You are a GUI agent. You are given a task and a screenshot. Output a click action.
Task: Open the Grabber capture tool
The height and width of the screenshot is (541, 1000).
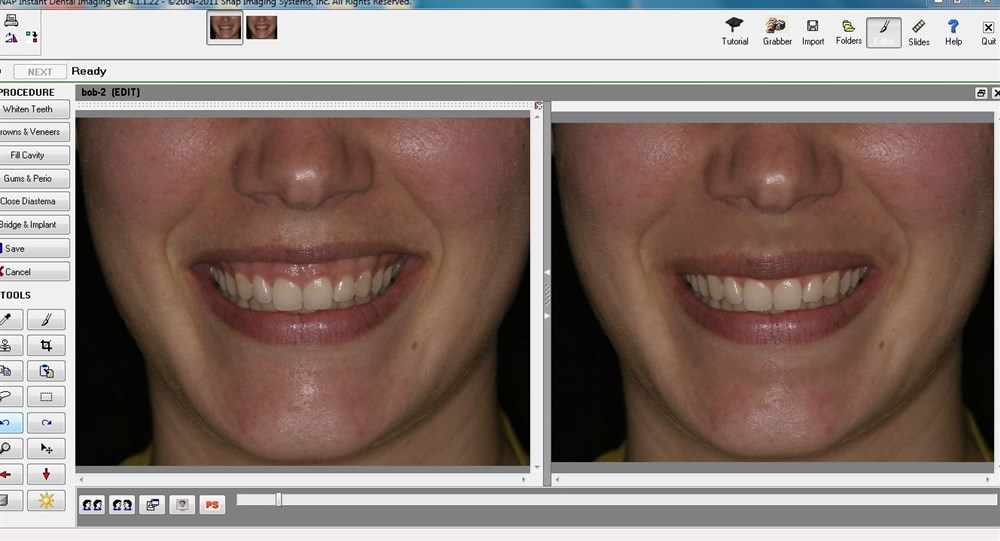click(777, 32)
